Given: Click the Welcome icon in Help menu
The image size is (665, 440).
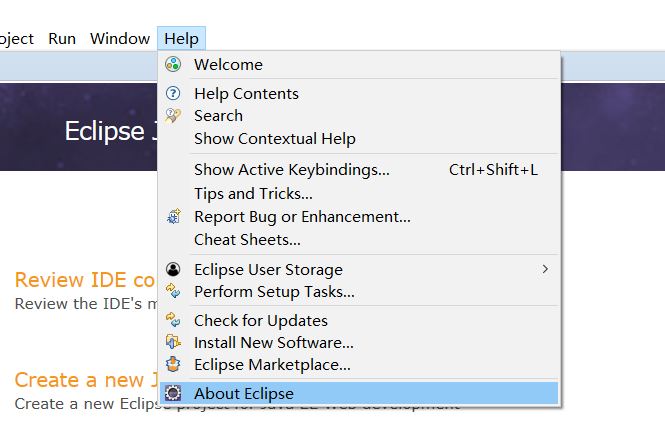Looking at the screenshot, I should pyautogui.click(x=173, y=64).
